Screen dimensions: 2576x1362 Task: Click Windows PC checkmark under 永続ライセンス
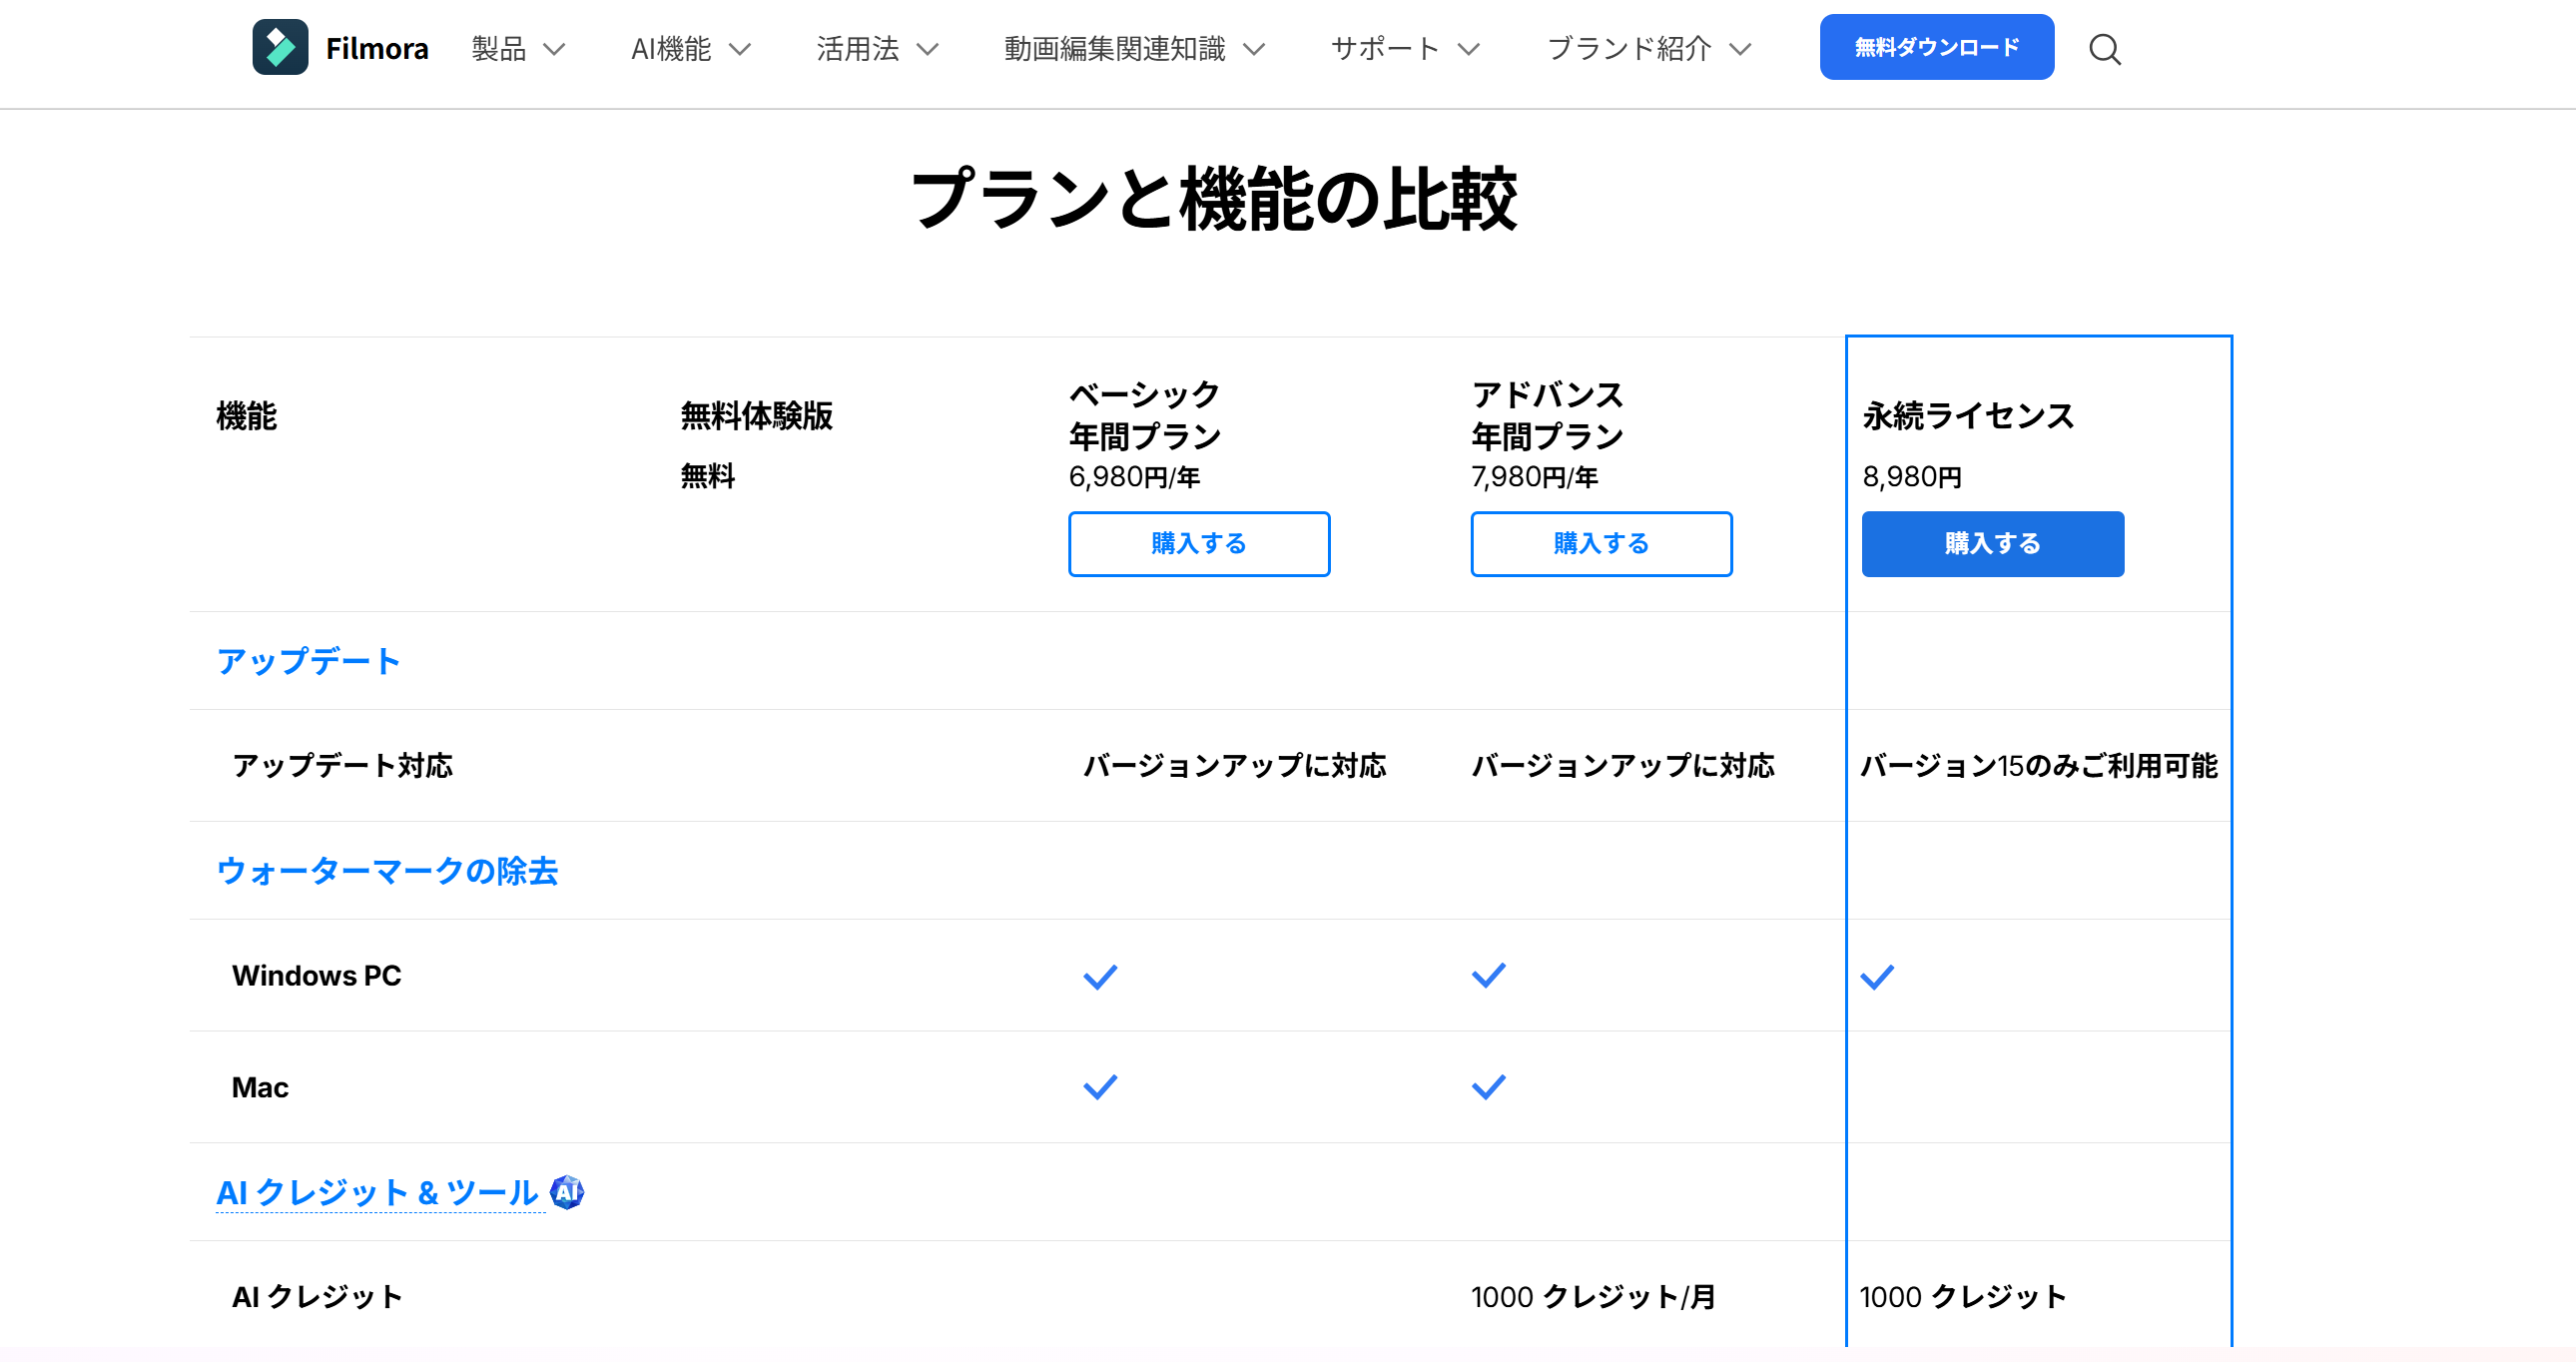tap(1877, 976)
